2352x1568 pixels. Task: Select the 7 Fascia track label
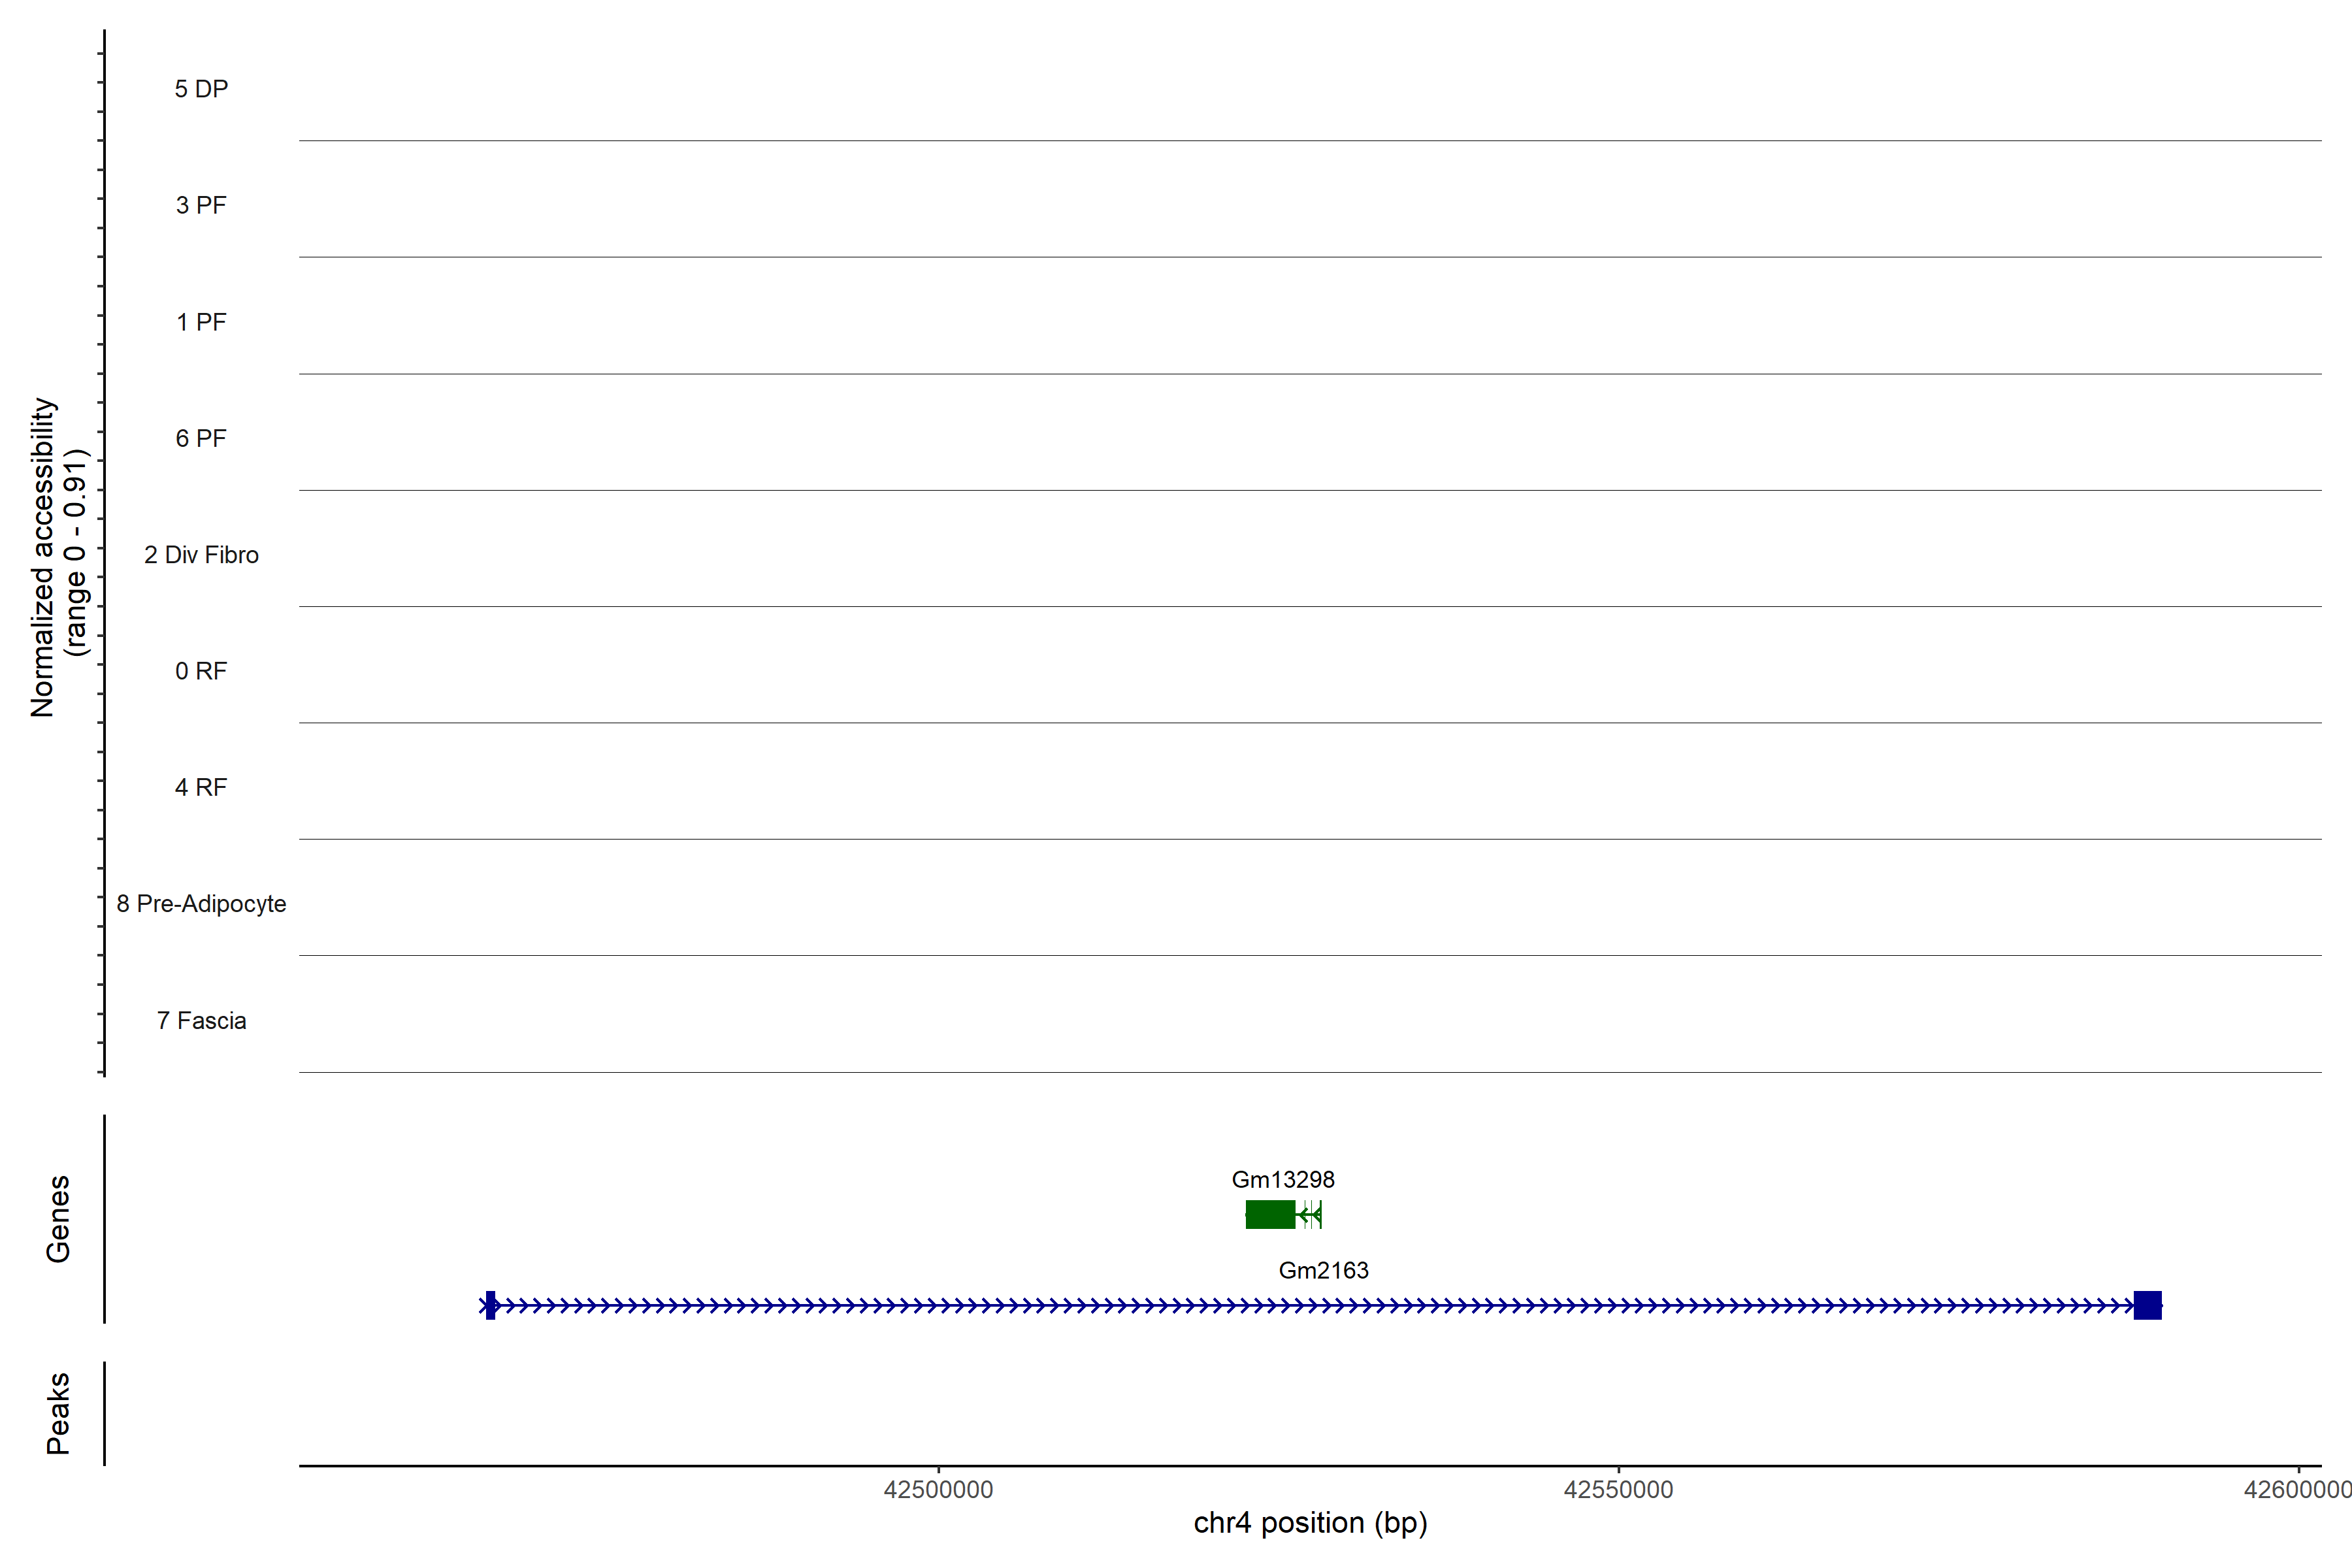[201, 1020]
